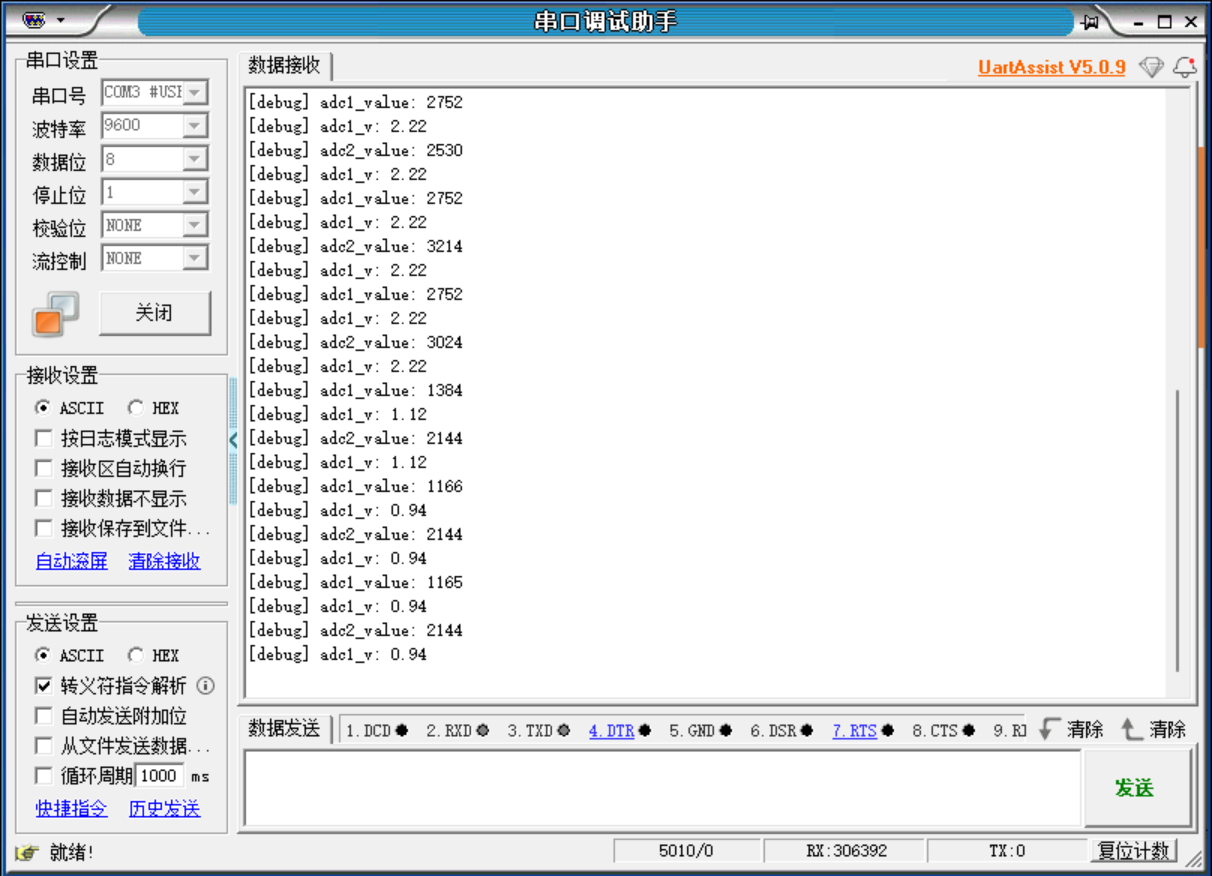Click the left clear arrow icon in send bar

click(1048, 729)
